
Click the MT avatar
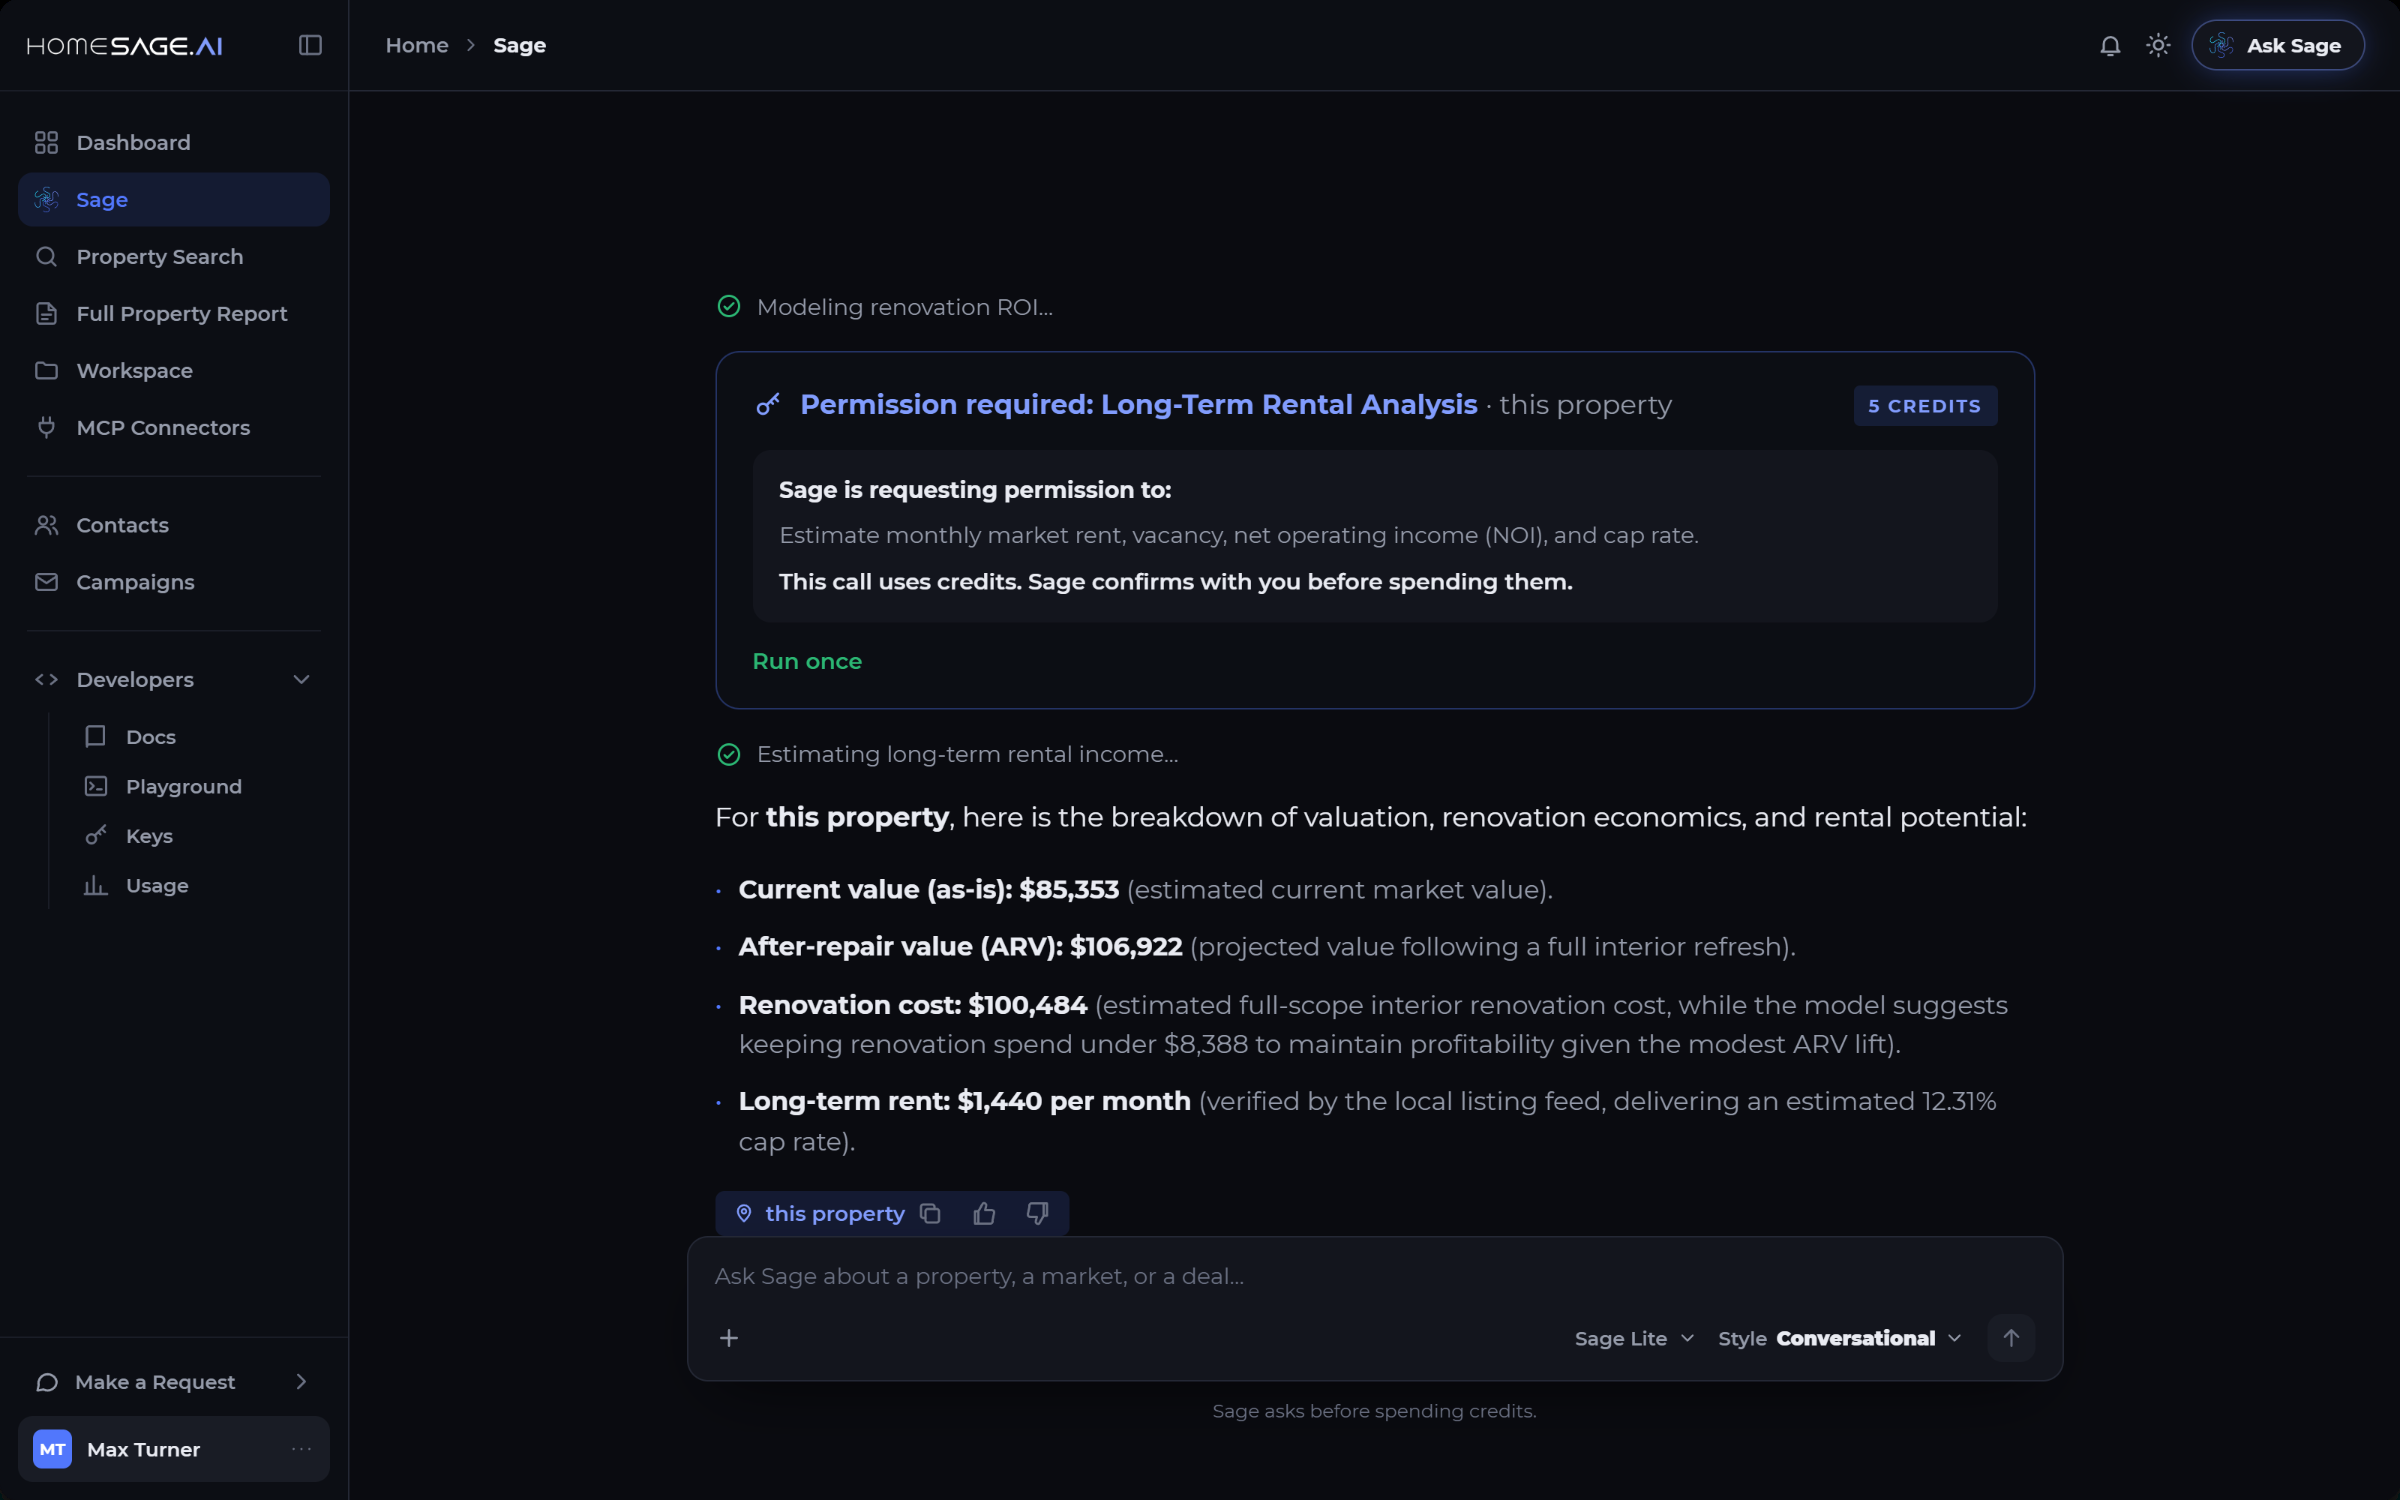point(52,1449)
